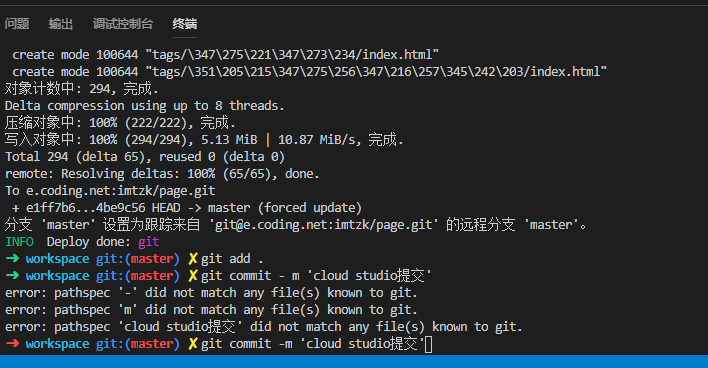Viewport: 708px width, 368px height.
Task: Click the git@e.coding.net:imtzk/page.git remote address
Action: click(323, 225)
